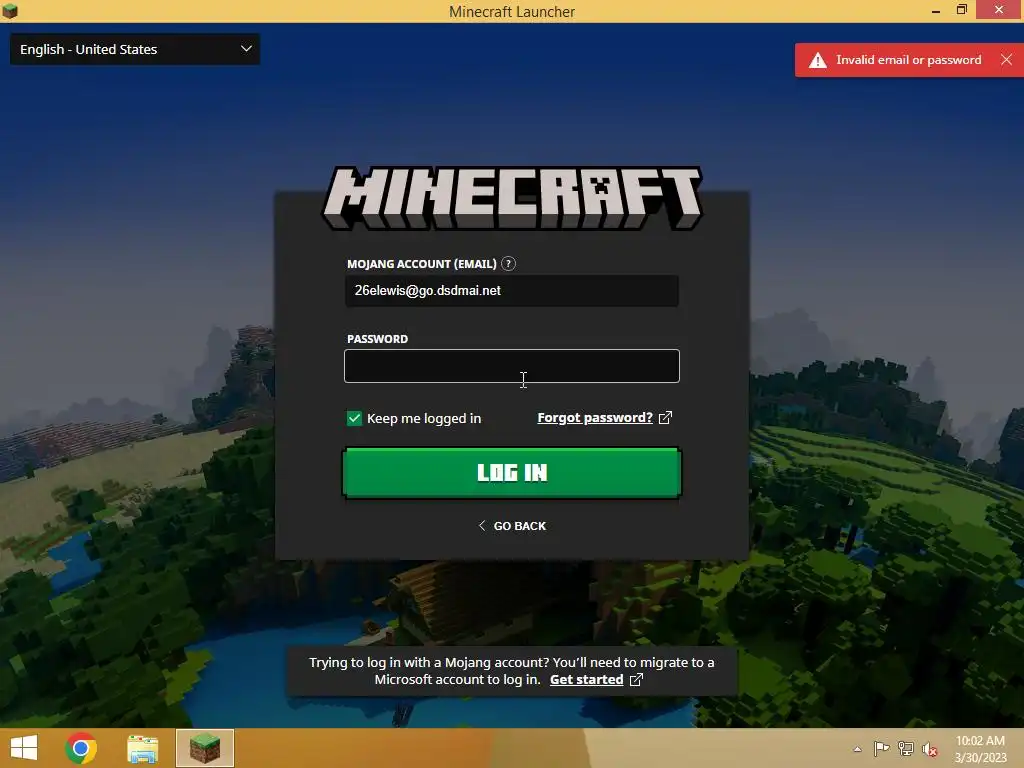Open Action Center flag icon

click(881, 748)
